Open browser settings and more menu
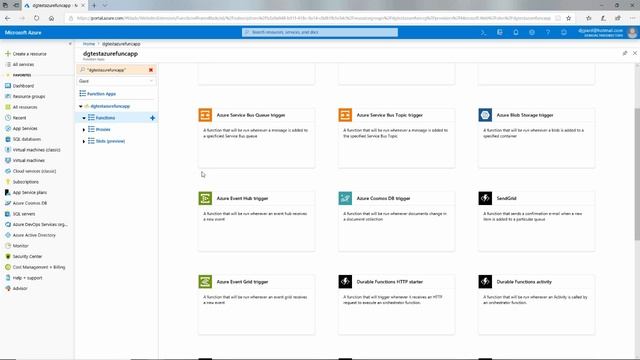 coord(632,18)
